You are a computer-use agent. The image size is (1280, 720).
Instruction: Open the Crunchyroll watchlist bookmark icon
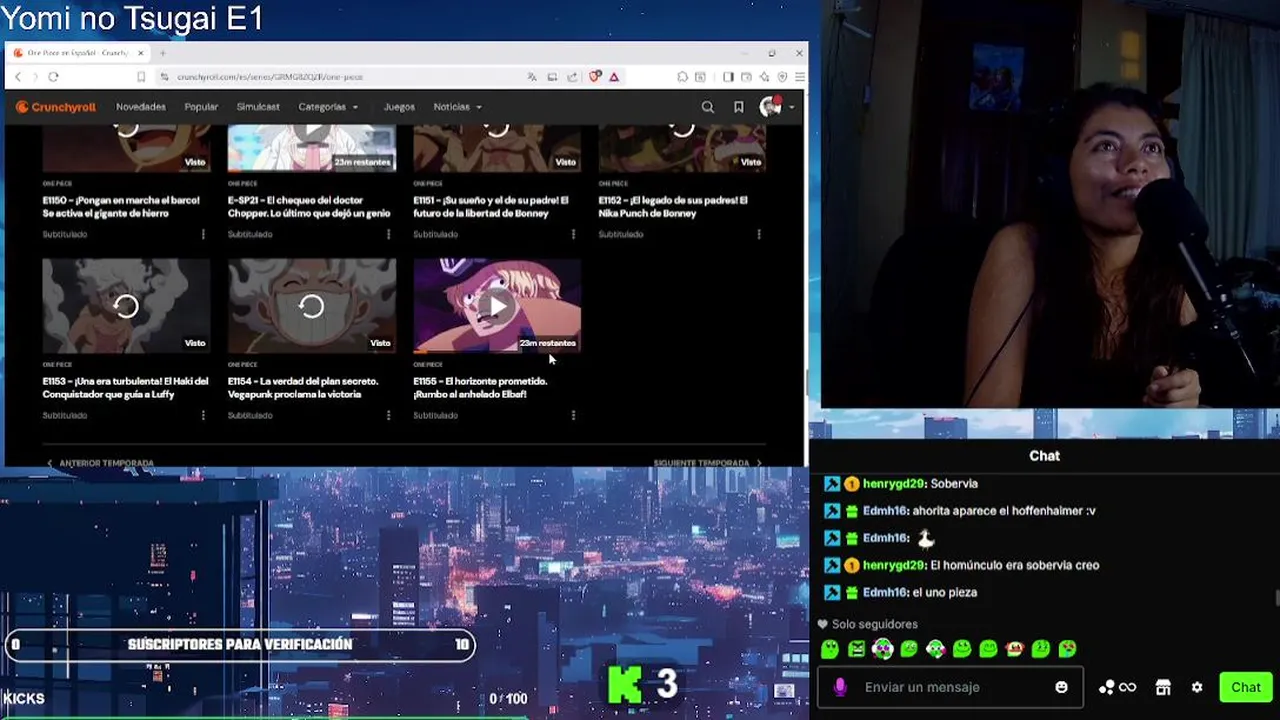pos(738,107)
